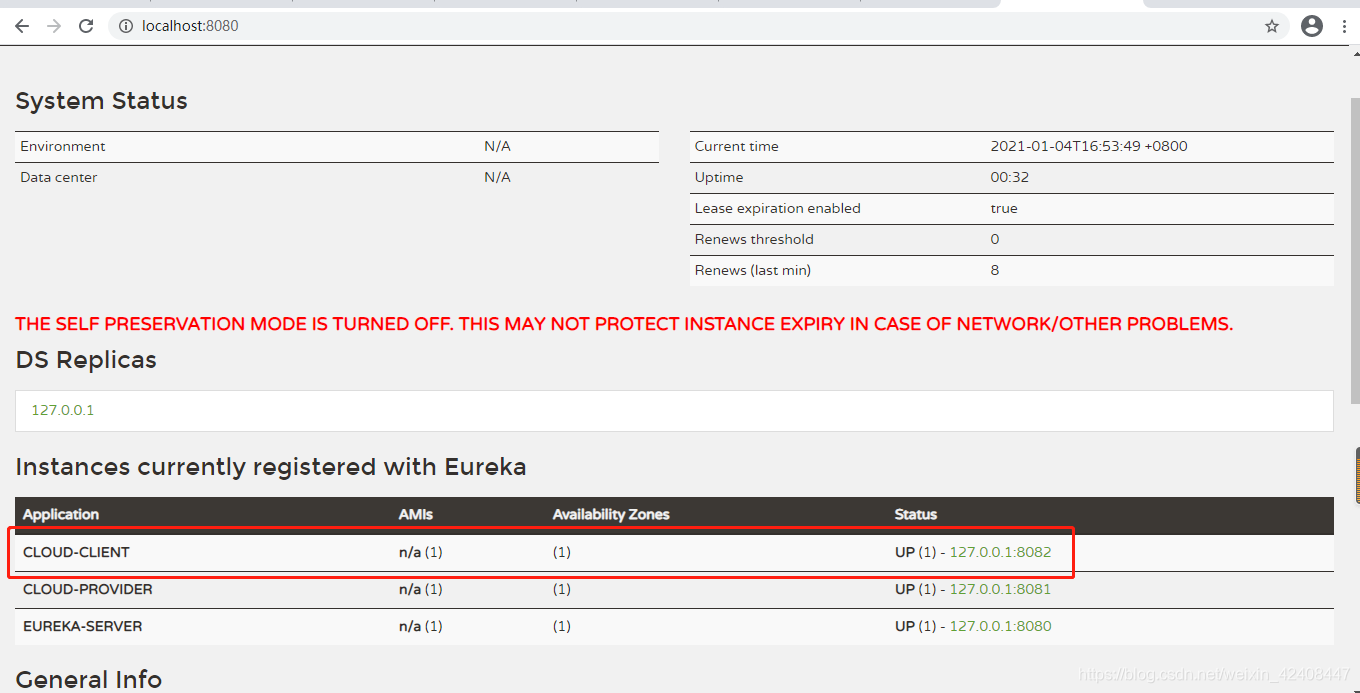Screen dimensions: 1360x693
Task: Click the General Info heading
Action: pyautogui.click(x=89, y=680)
